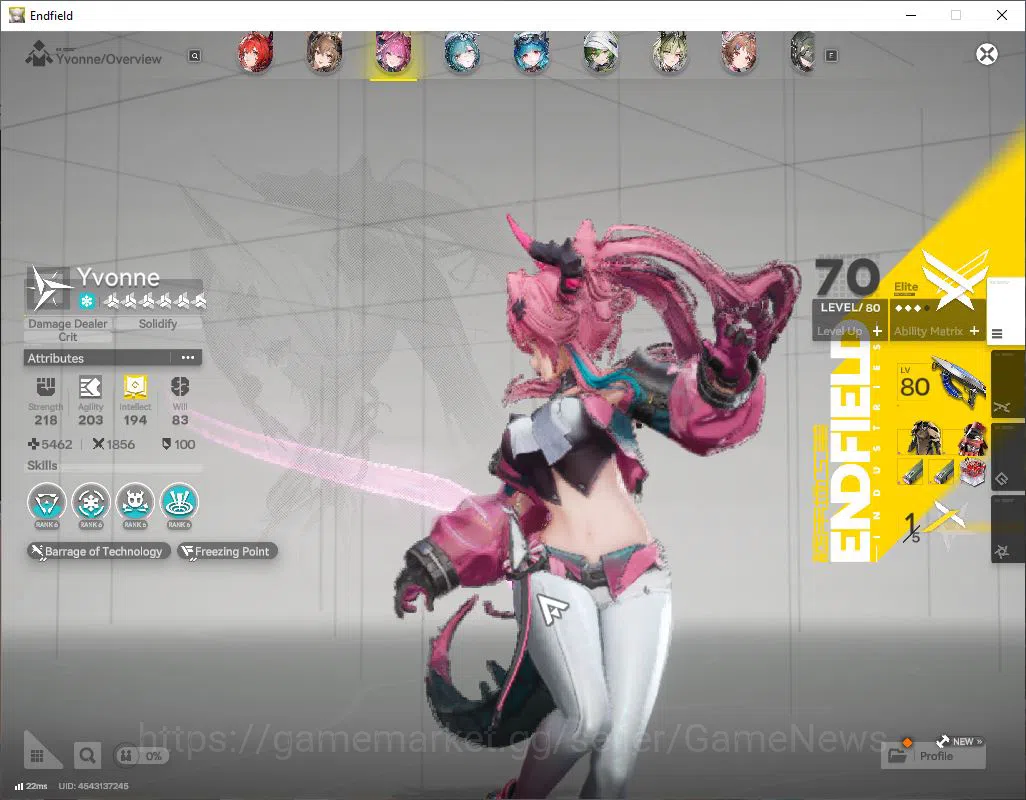This screenshot has width=1026, height=800.
Task: Click the attack value 1856
Action: 114,444
